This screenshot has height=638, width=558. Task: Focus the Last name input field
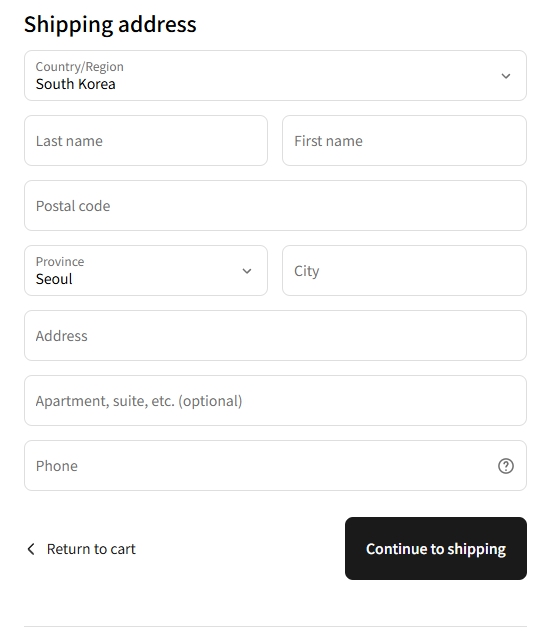146,141
